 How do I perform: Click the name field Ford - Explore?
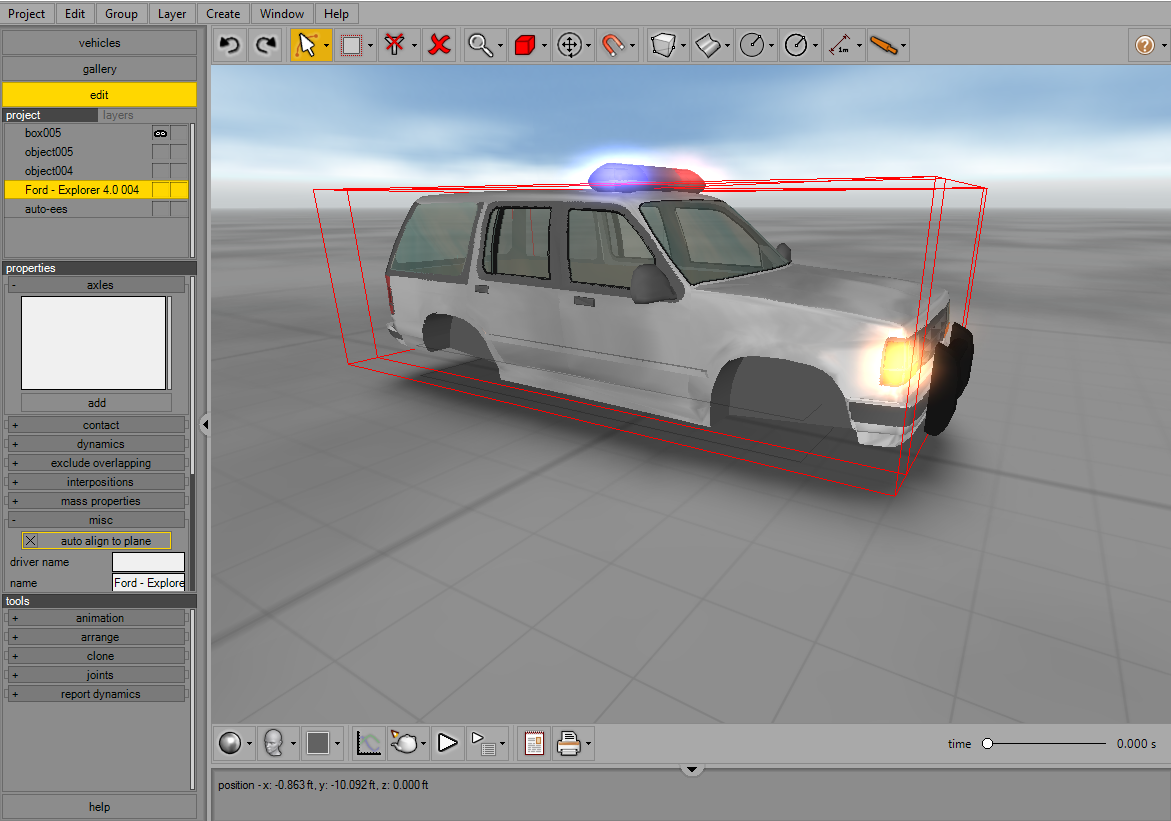point(148,583)
